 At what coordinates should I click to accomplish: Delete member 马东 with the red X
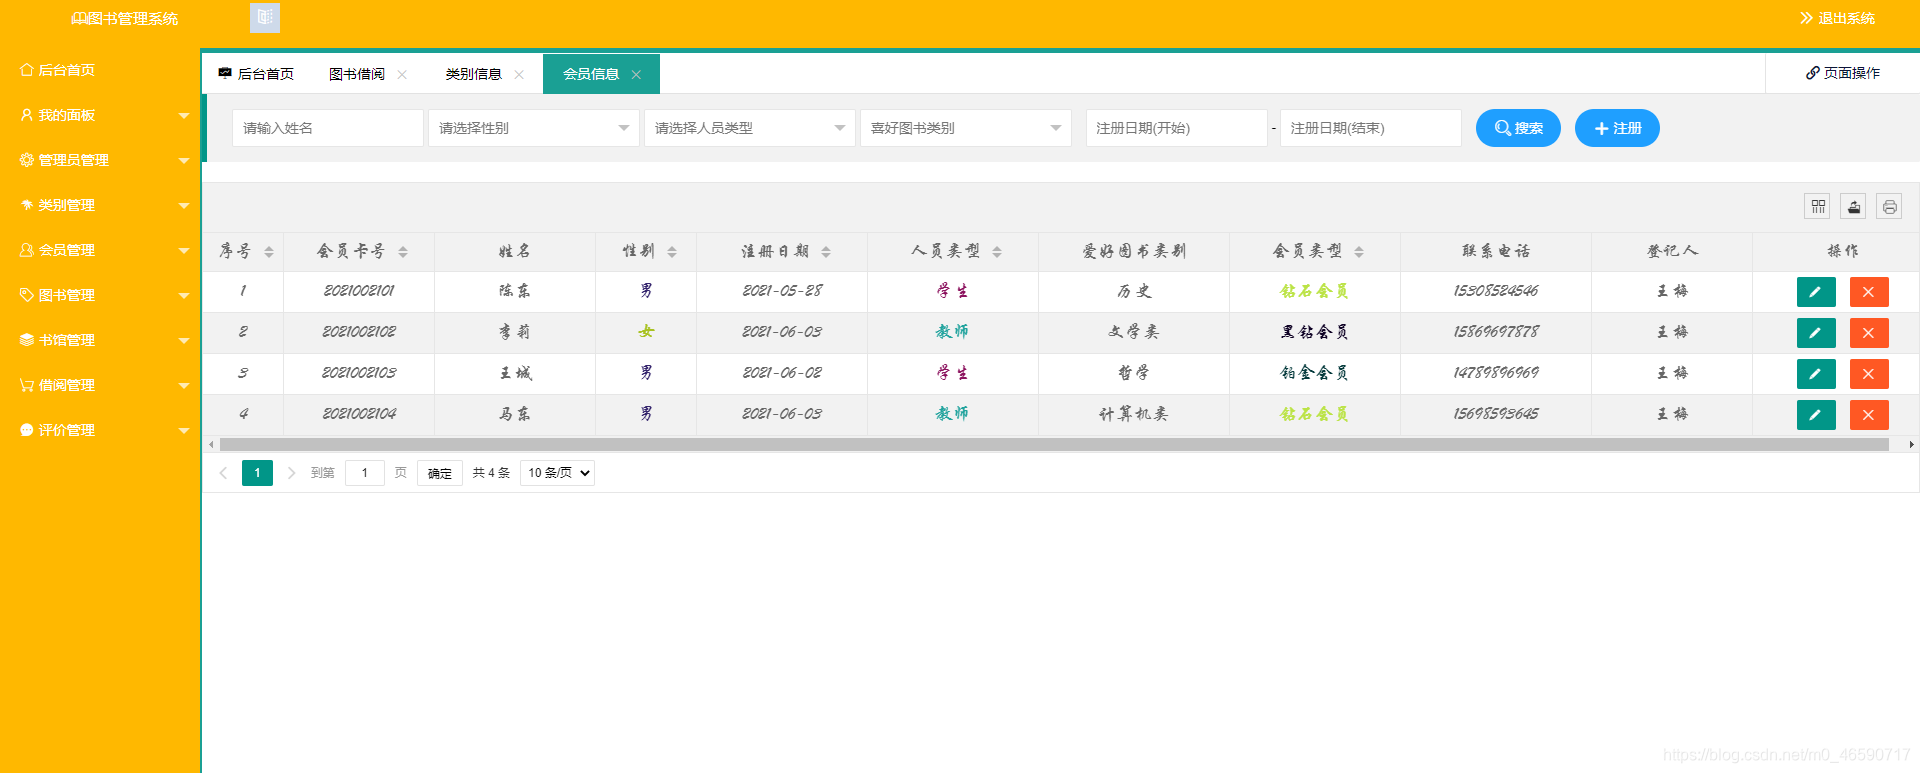1869,415
